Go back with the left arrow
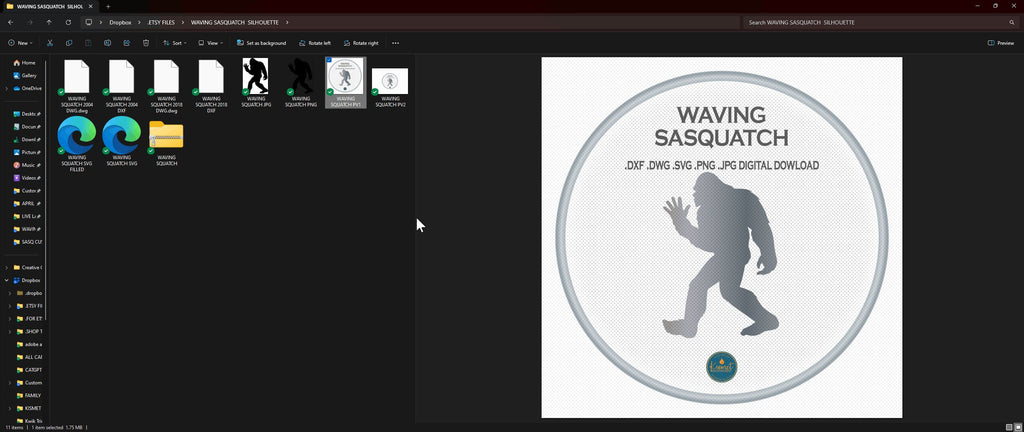1024x432 pixels. (x=10, y=22)
